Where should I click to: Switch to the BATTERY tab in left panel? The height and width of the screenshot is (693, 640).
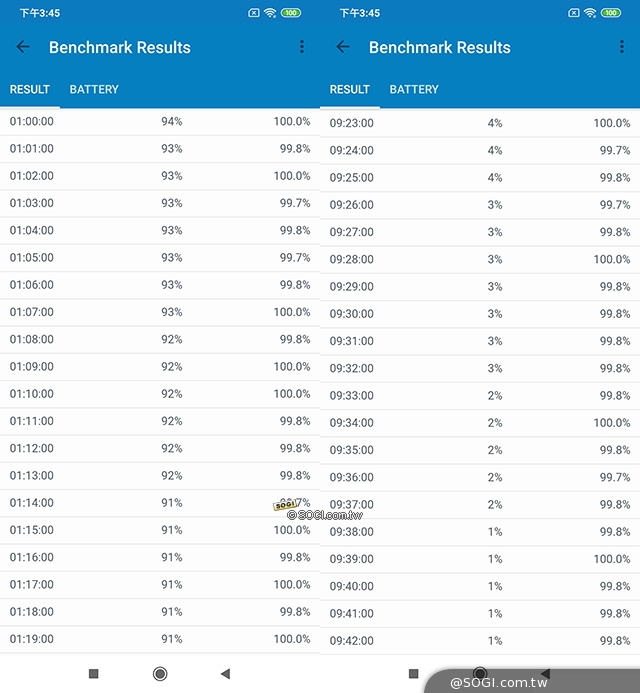pos(94,89)
